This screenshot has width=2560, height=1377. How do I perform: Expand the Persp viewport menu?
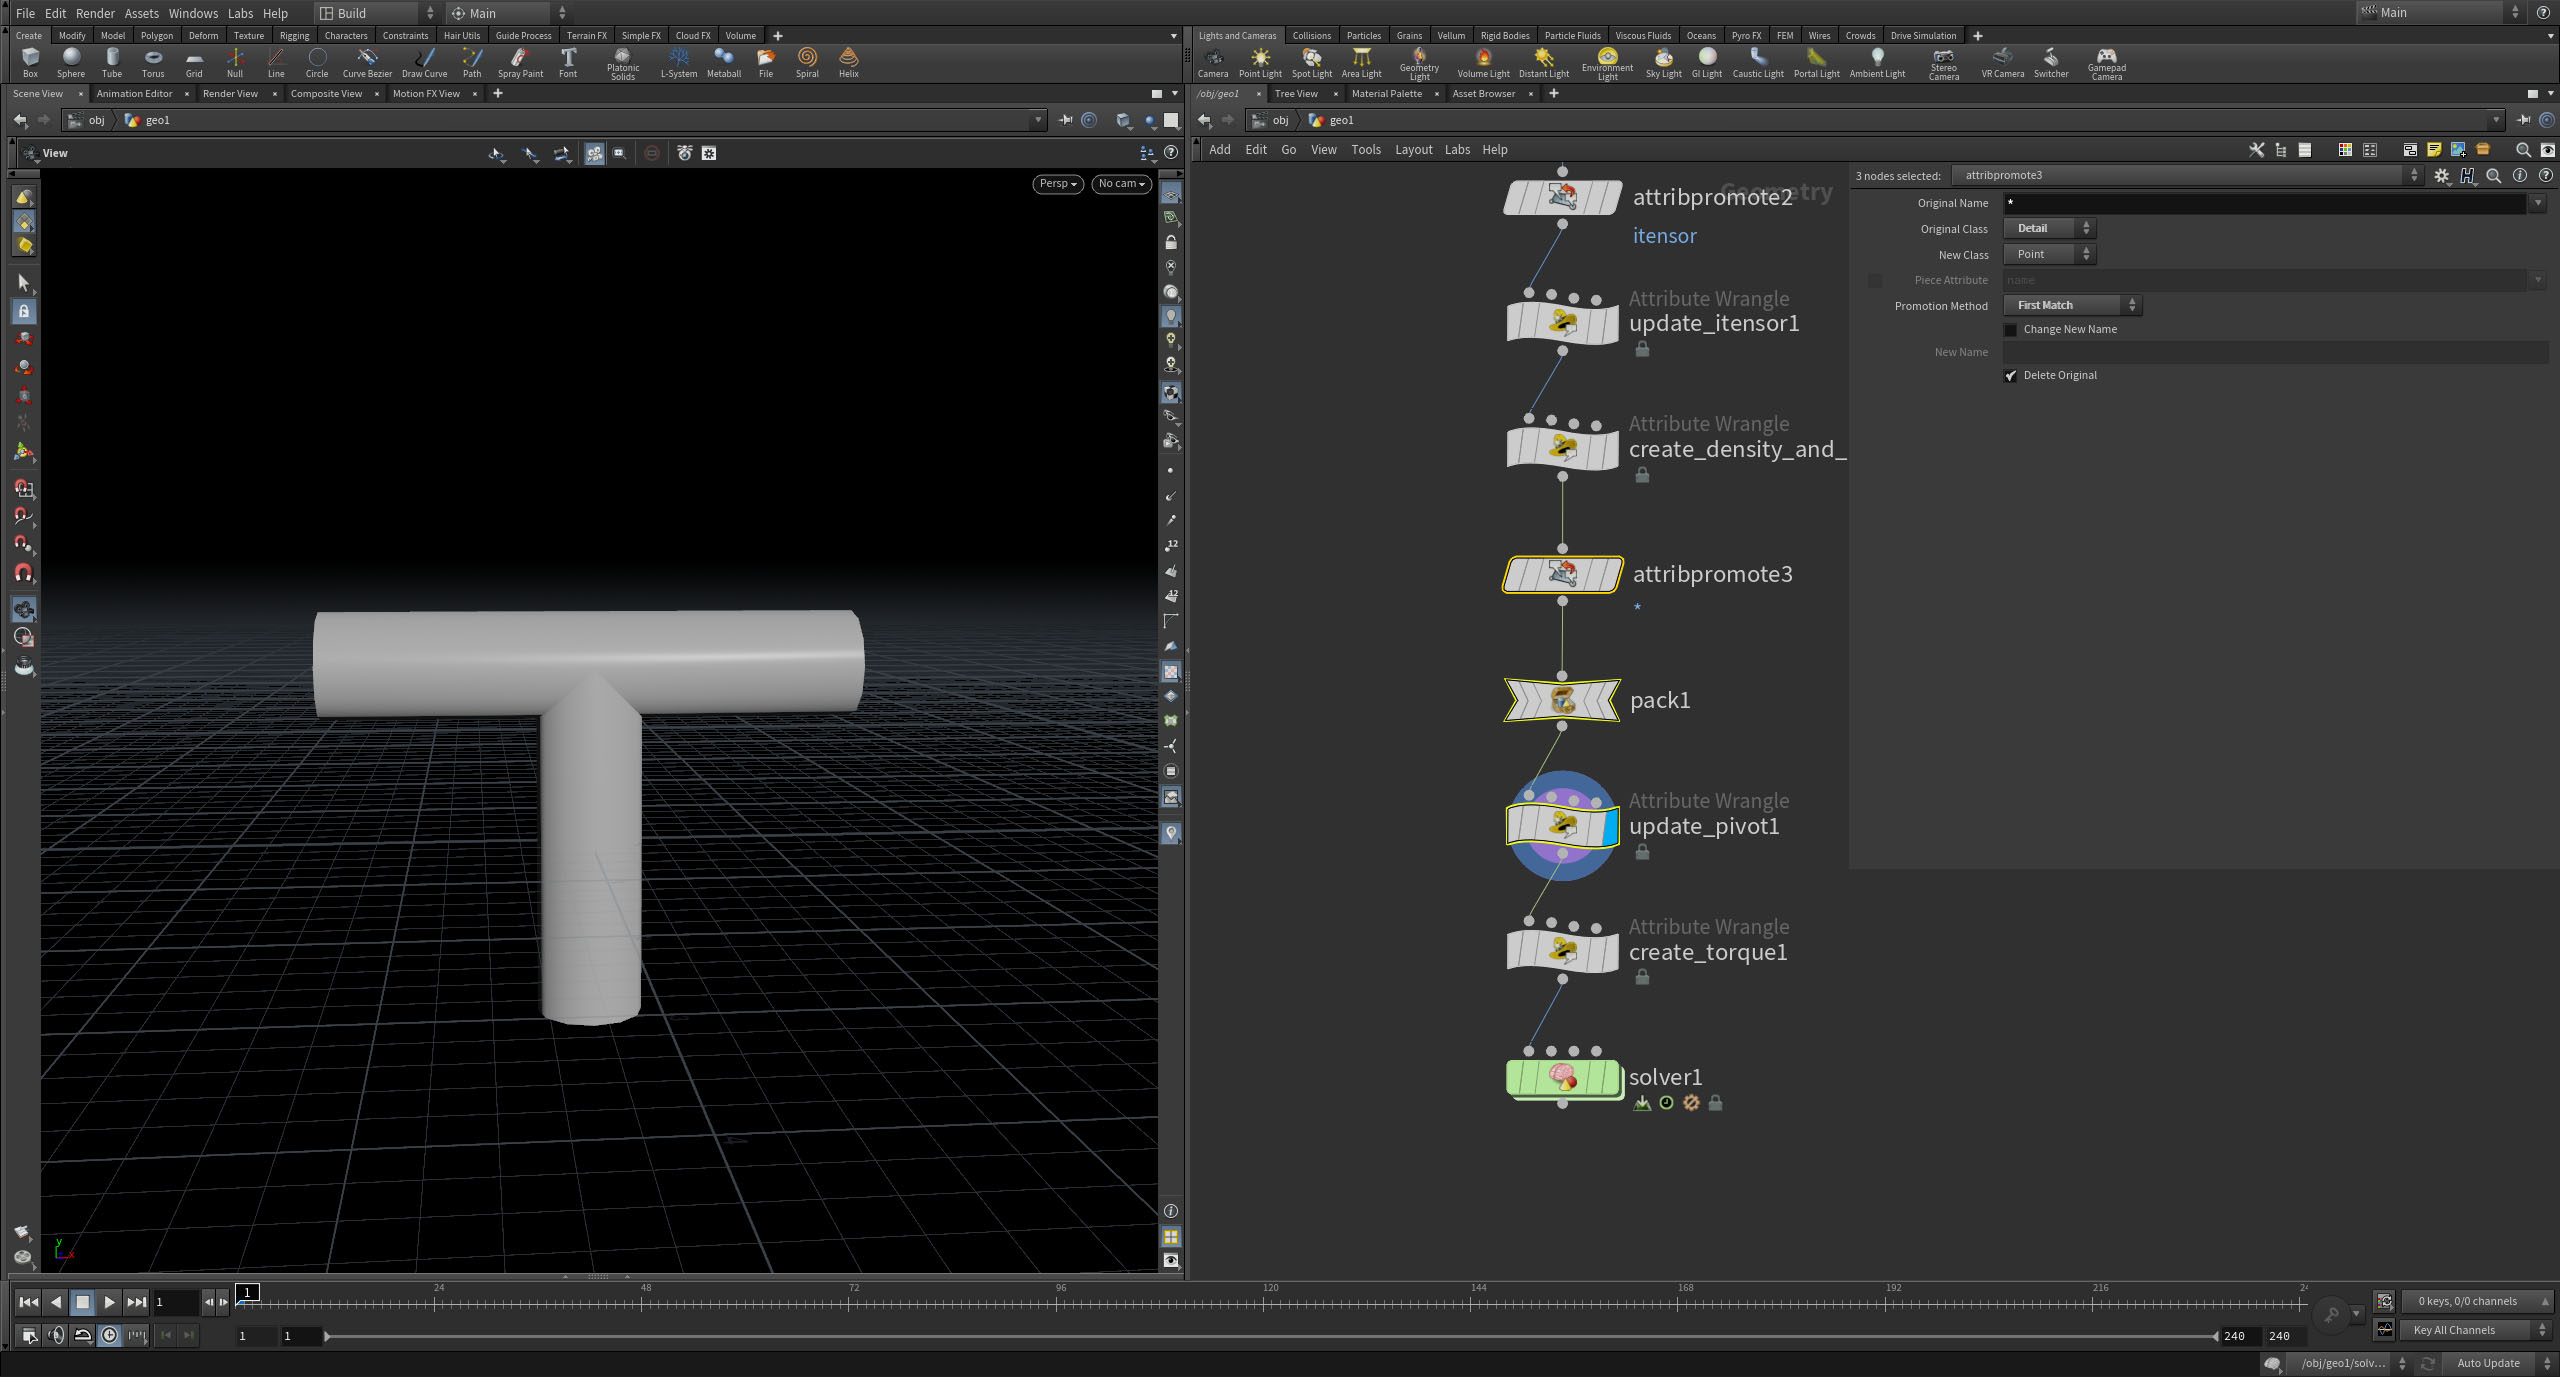tap(1057, 184)
